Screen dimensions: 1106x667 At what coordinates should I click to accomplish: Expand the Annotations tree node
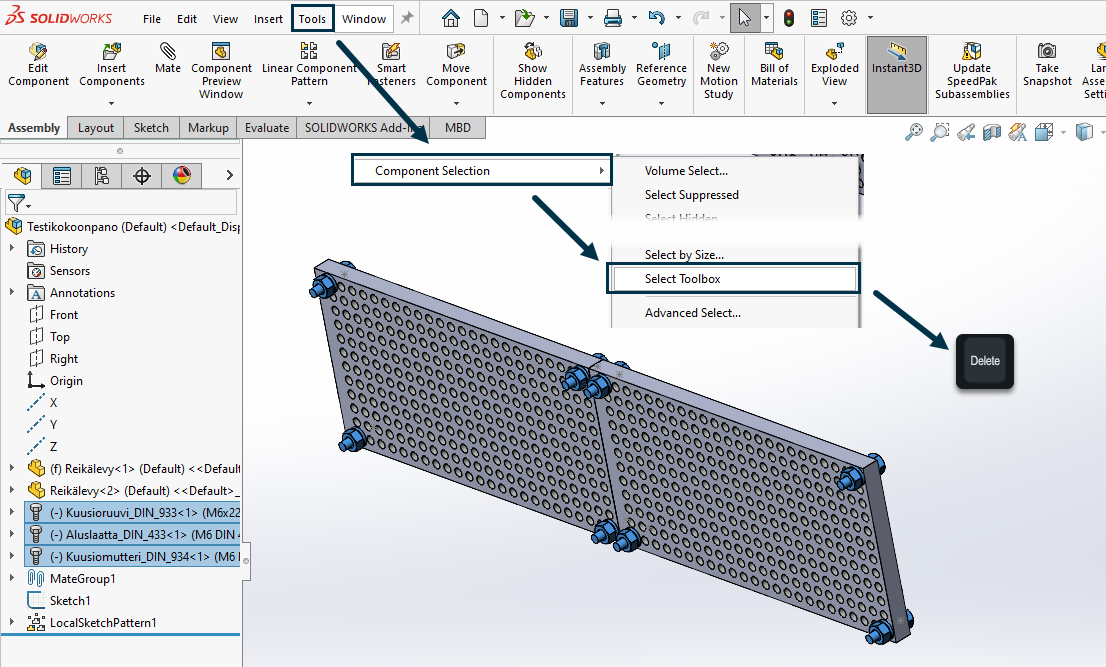(12, 292)
